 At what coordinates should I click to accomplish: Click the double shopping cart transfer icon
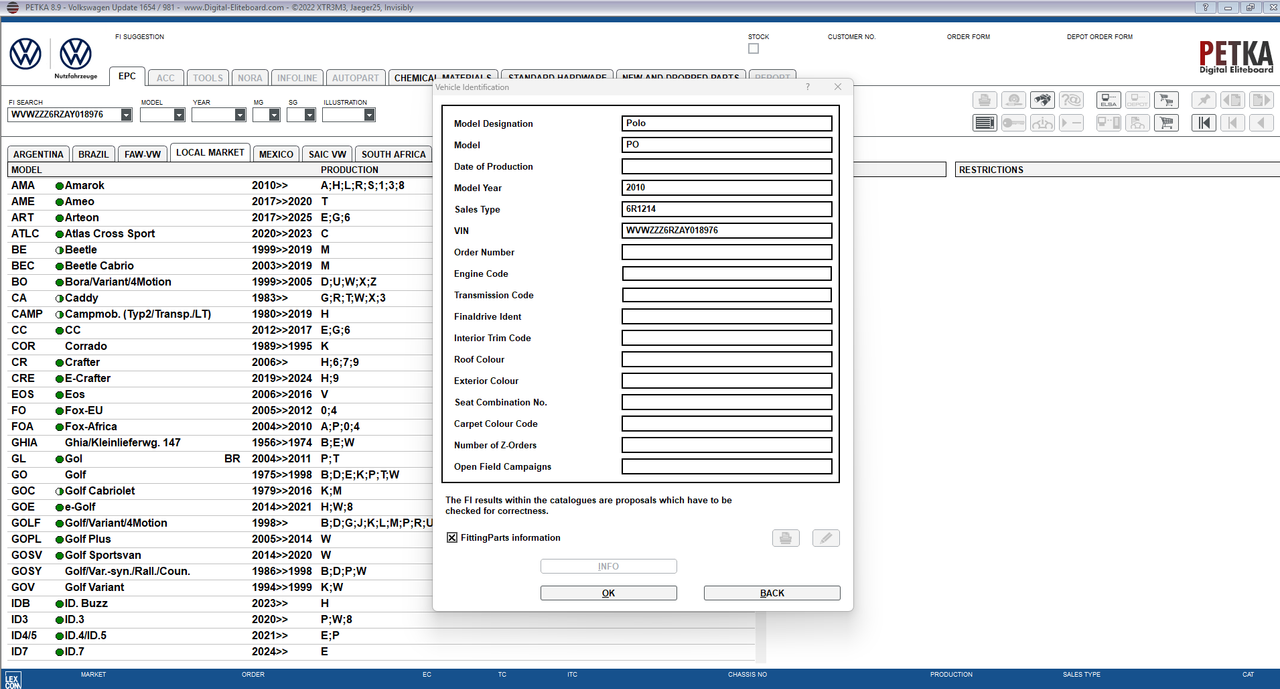click(x=1166, y=100)
